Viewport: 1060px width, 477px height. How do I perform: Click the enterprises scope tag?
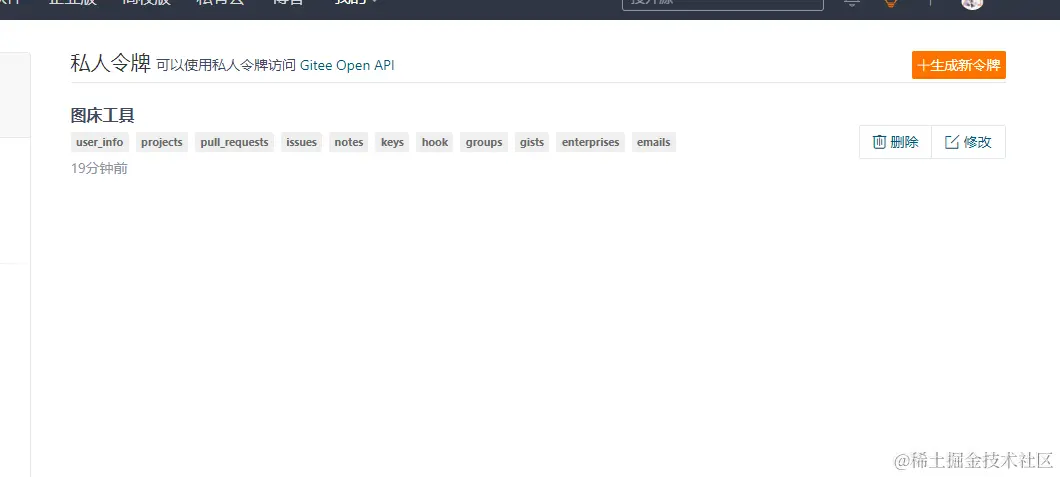pos(591,142)
